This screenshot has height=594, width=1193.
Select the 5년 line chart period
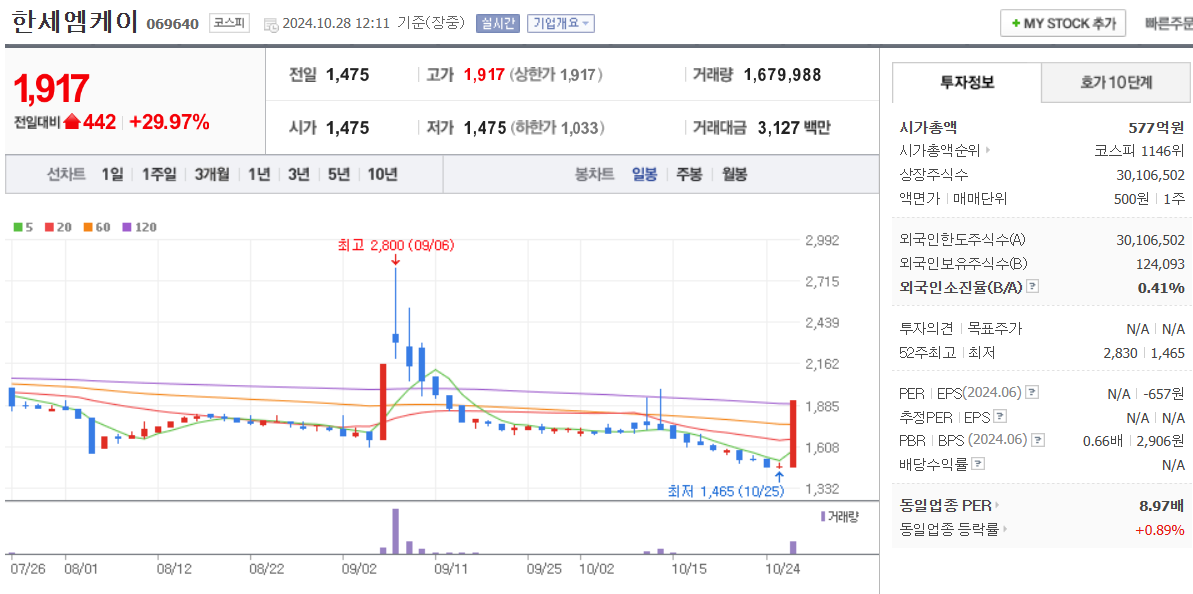pos(339,174)
